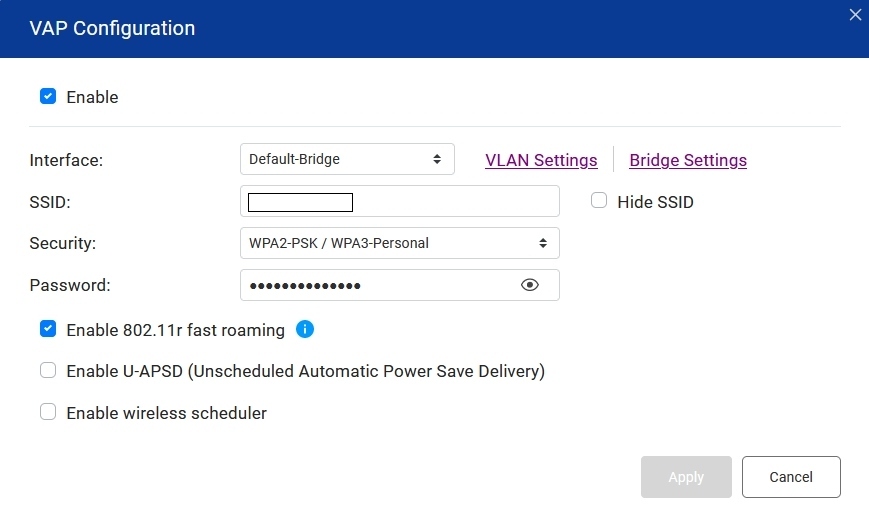The image size is (869, 519).
Task: Expand the Security WPA2-PSK / WPA3-Personal dropdown
Action: (x=400, y=243)
